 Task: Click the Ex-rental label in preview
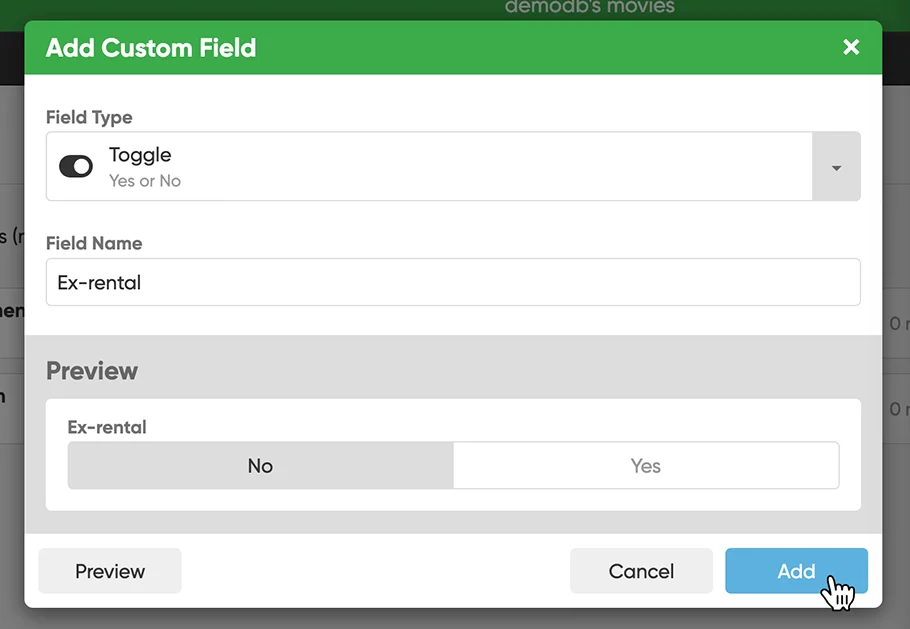107,427
